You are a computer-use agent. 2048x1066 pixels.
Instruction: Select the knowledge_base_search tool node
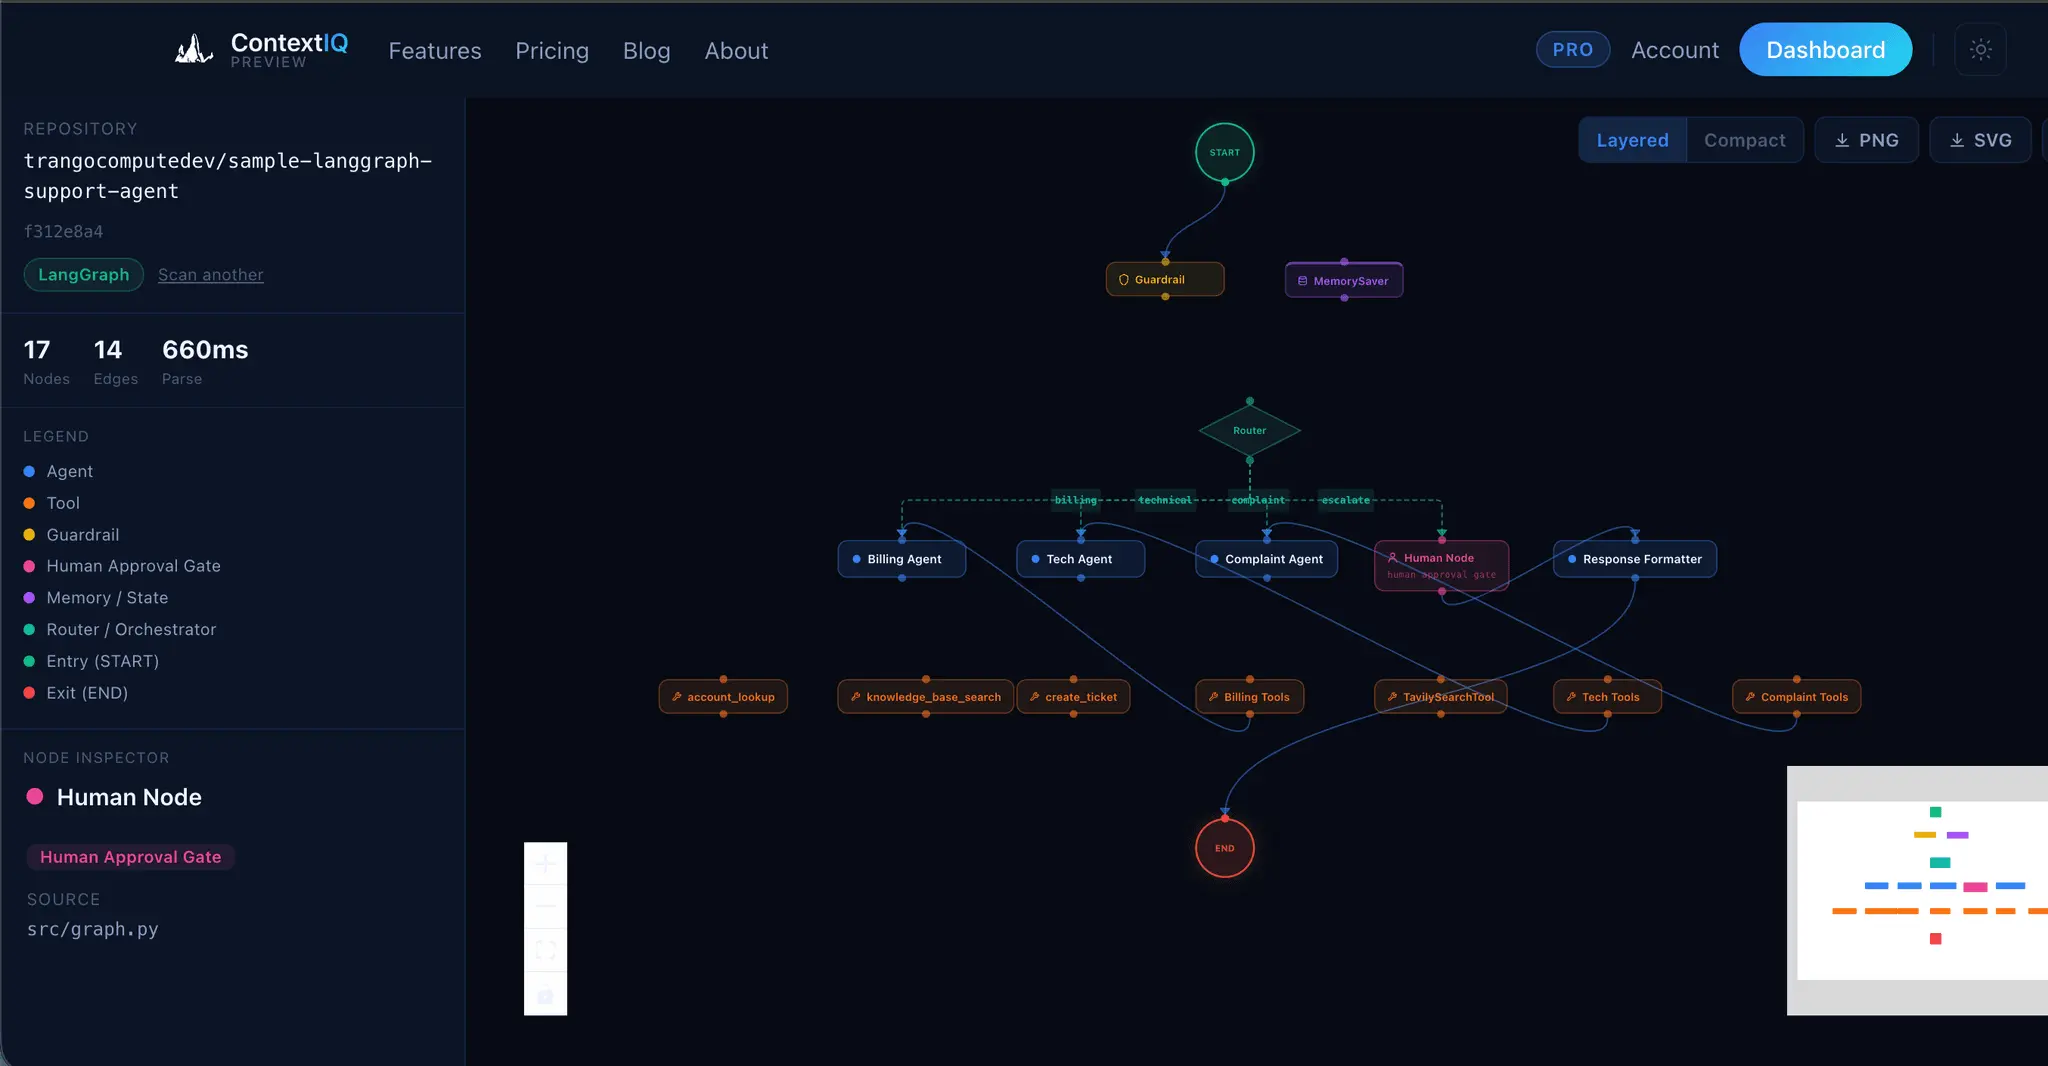pyautogui.click(x=925, y=697)
